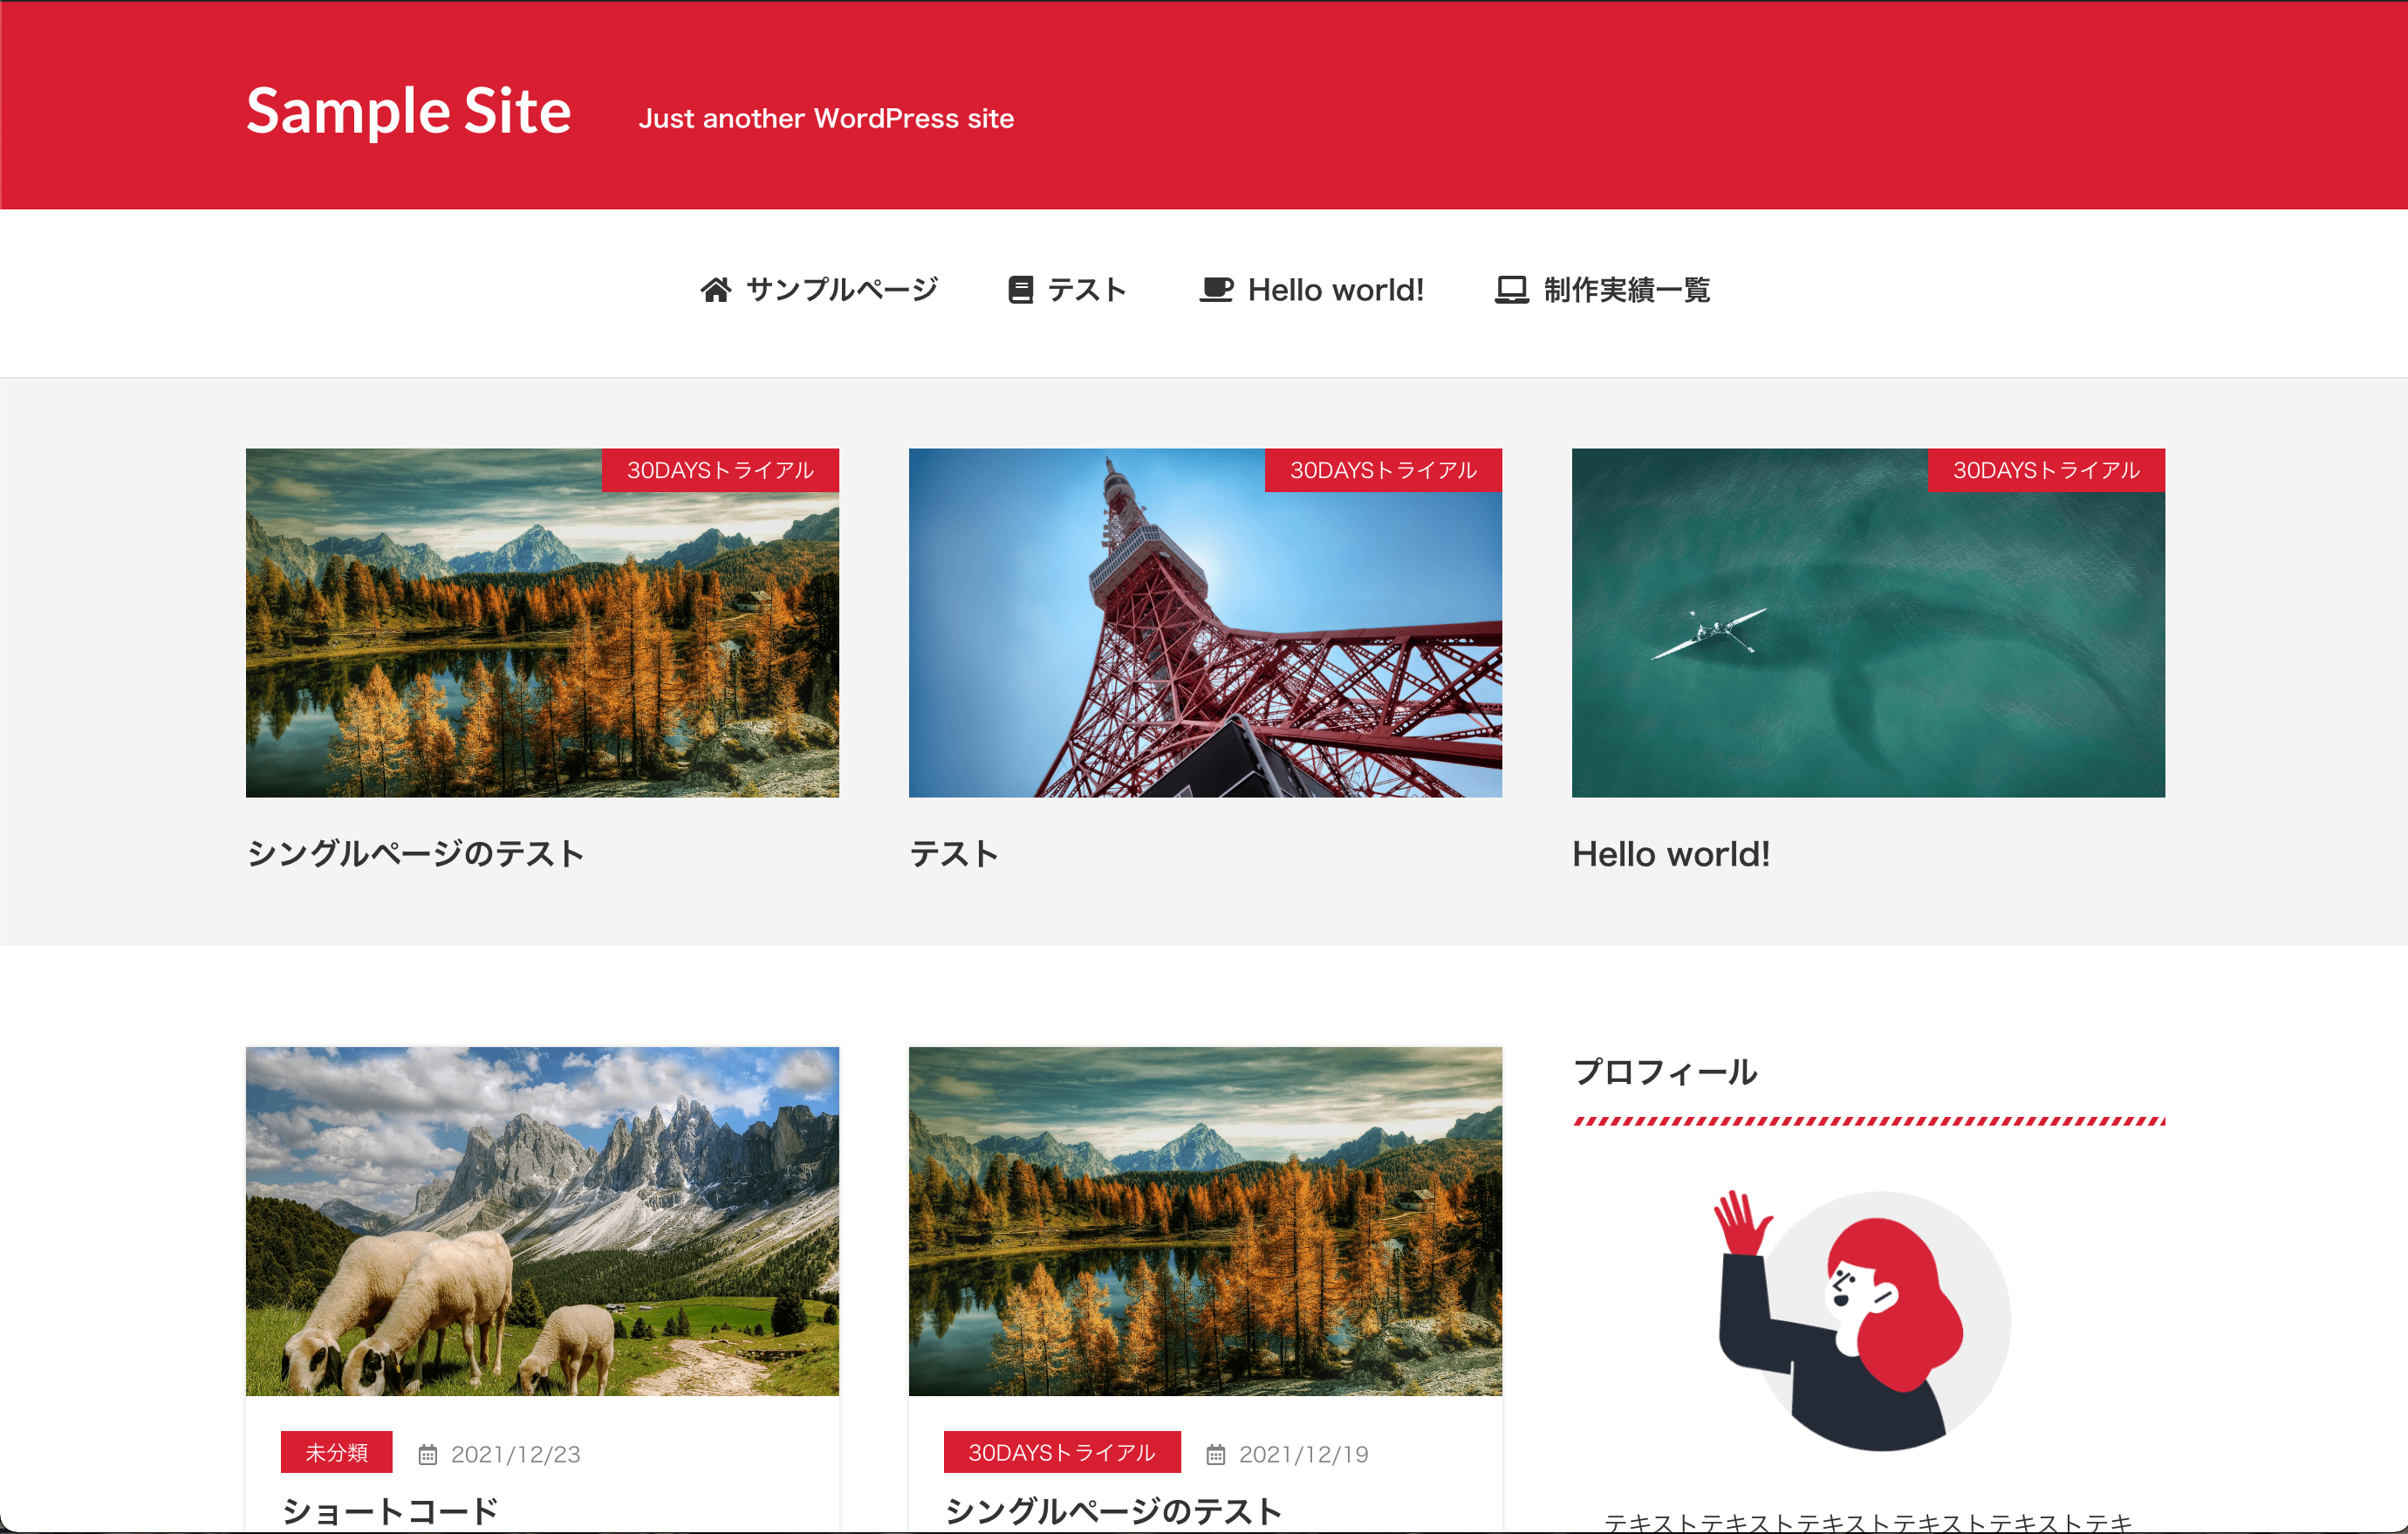Click the home icon beside サンプルページ
Image resolution: width=2408 pixels, height=1534 pixels.
[715, 290]
